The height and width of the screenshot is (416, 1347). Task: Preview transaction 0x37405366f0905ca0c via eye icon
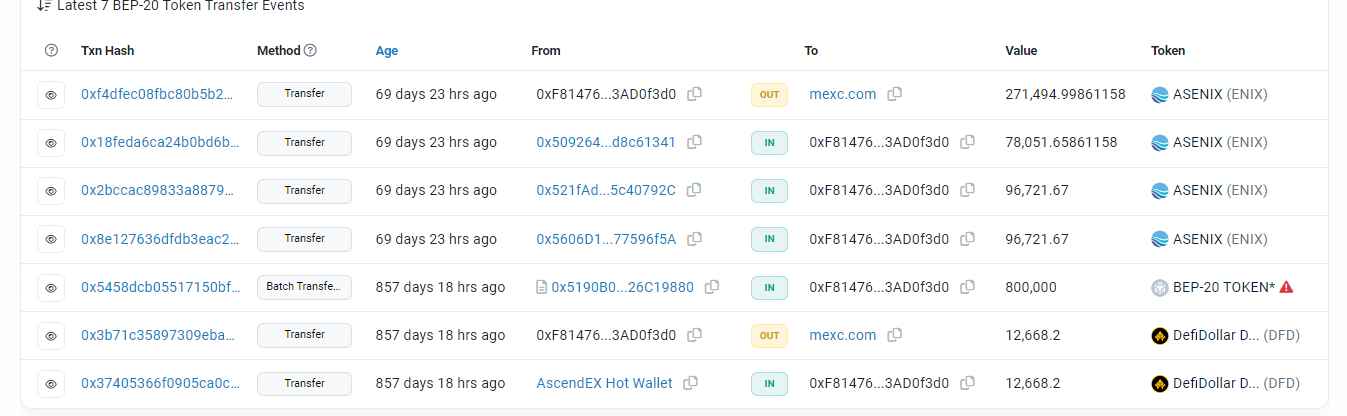pyautogui.click(x=51, y=384)
